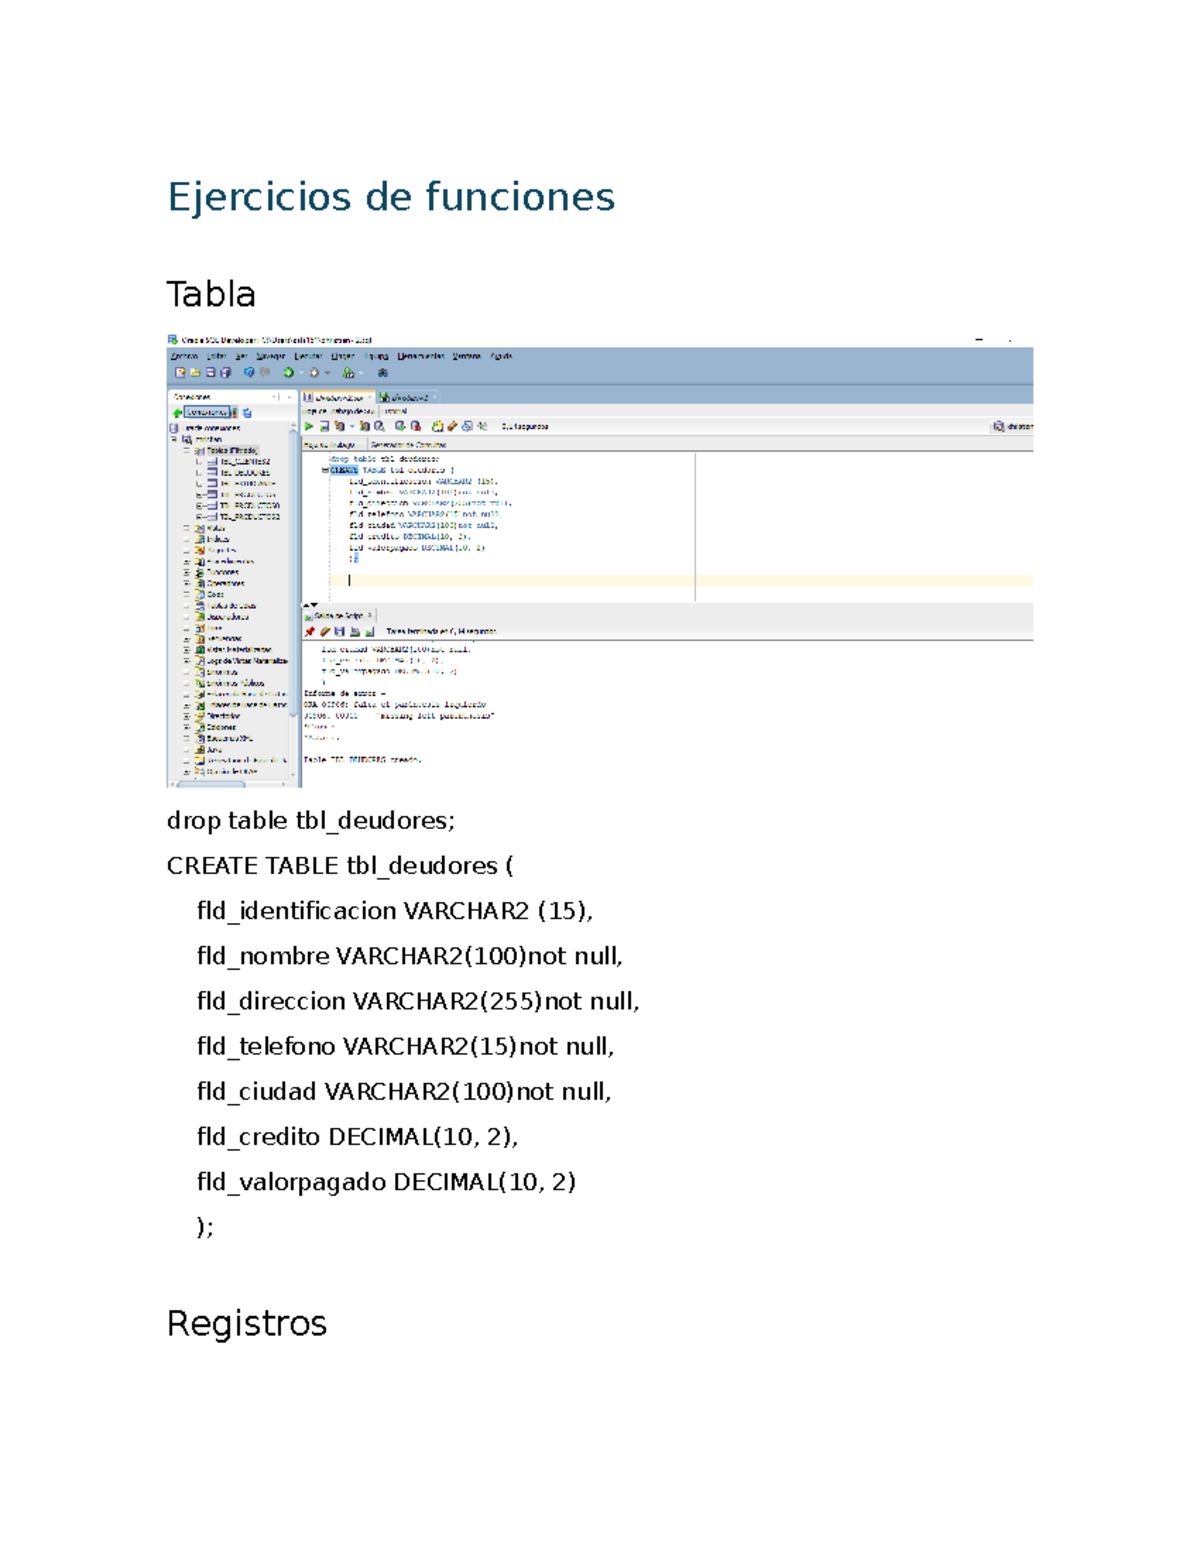Viewport: 1200px width, 1553px height.
Task: Switch to the Generador de Consultas tab
Action: click(x=408, y=446)
